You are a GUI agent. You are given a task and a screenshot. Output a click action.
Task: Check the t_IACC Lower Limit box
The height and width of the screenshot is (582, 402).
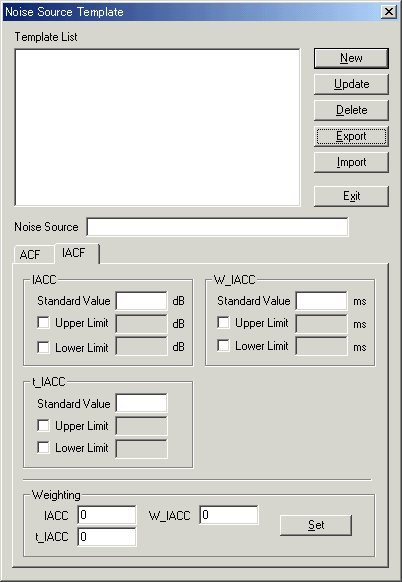[43, 448]
